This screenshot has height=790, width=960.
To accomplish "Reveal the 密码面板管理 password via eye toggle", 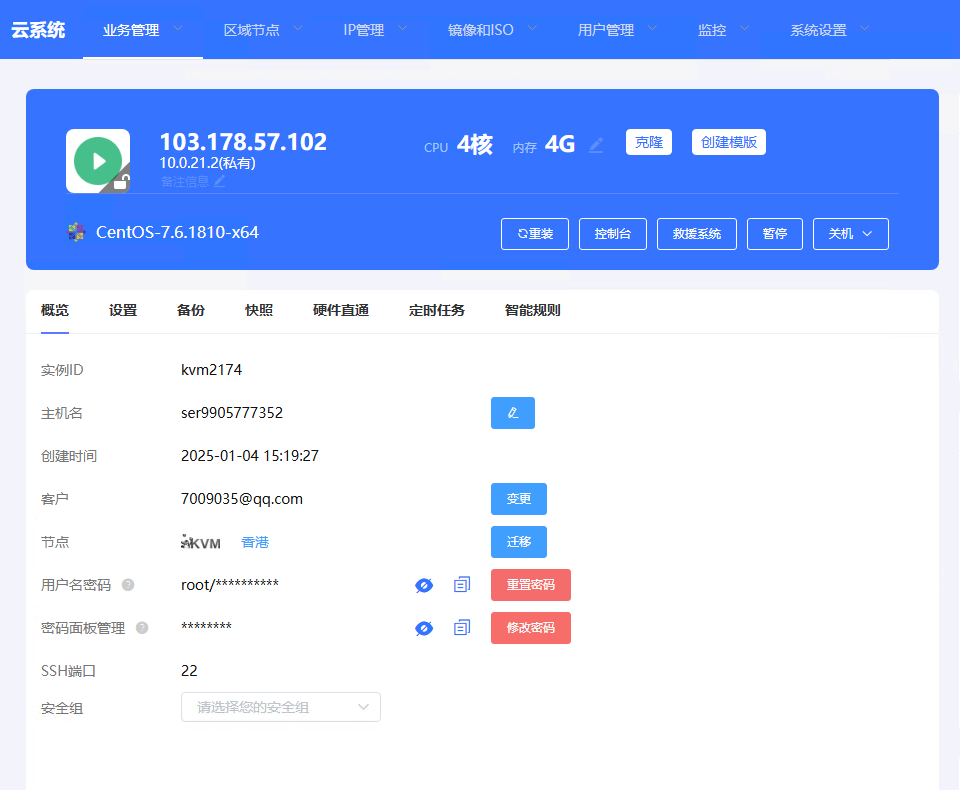I will click(x=423, y=628).
